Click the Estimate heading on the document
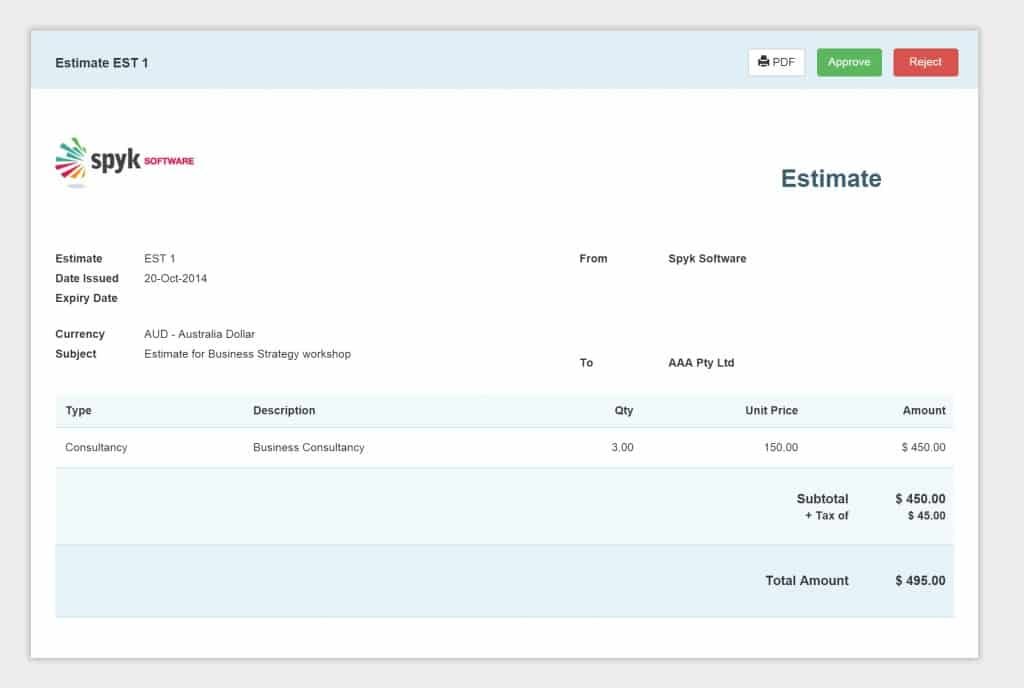Viewport: 1024px width, 688px height. (831, 179)
